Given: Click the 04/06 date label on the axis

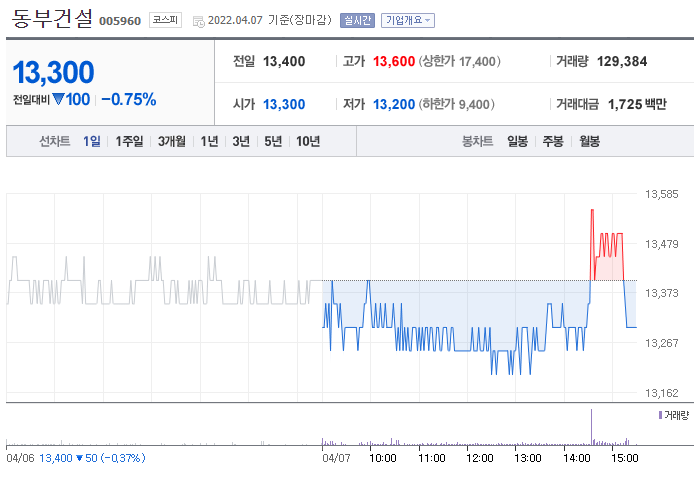Looking at the screenshot, I should pos(20,458).
